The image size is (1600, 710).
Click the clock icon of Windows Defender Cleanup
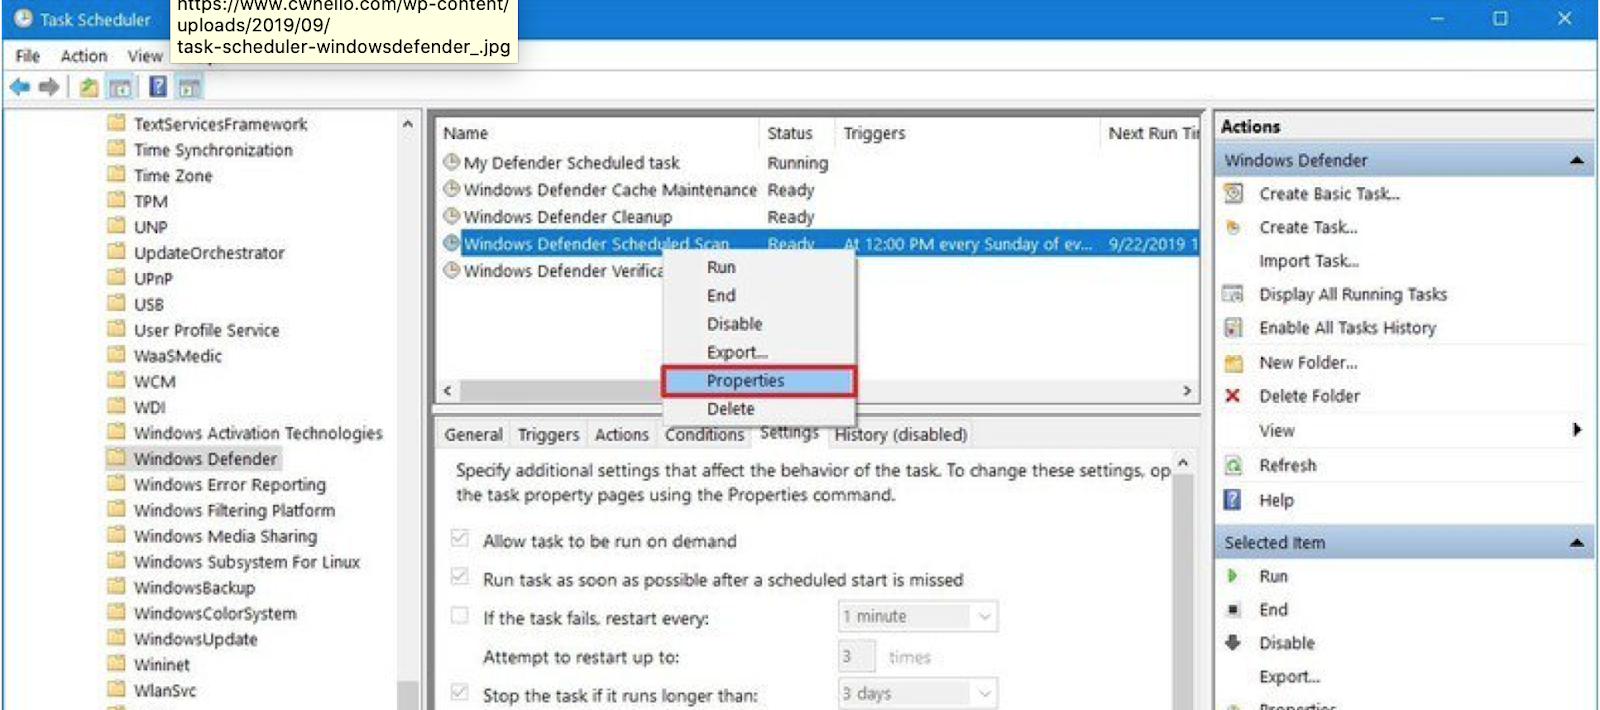tap(451, 216)
